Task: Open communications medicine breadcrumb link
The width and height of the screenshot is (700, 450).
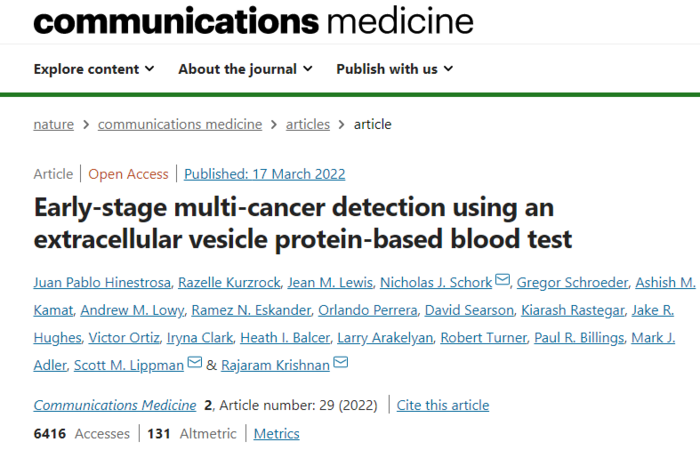Action: (180, 124)
